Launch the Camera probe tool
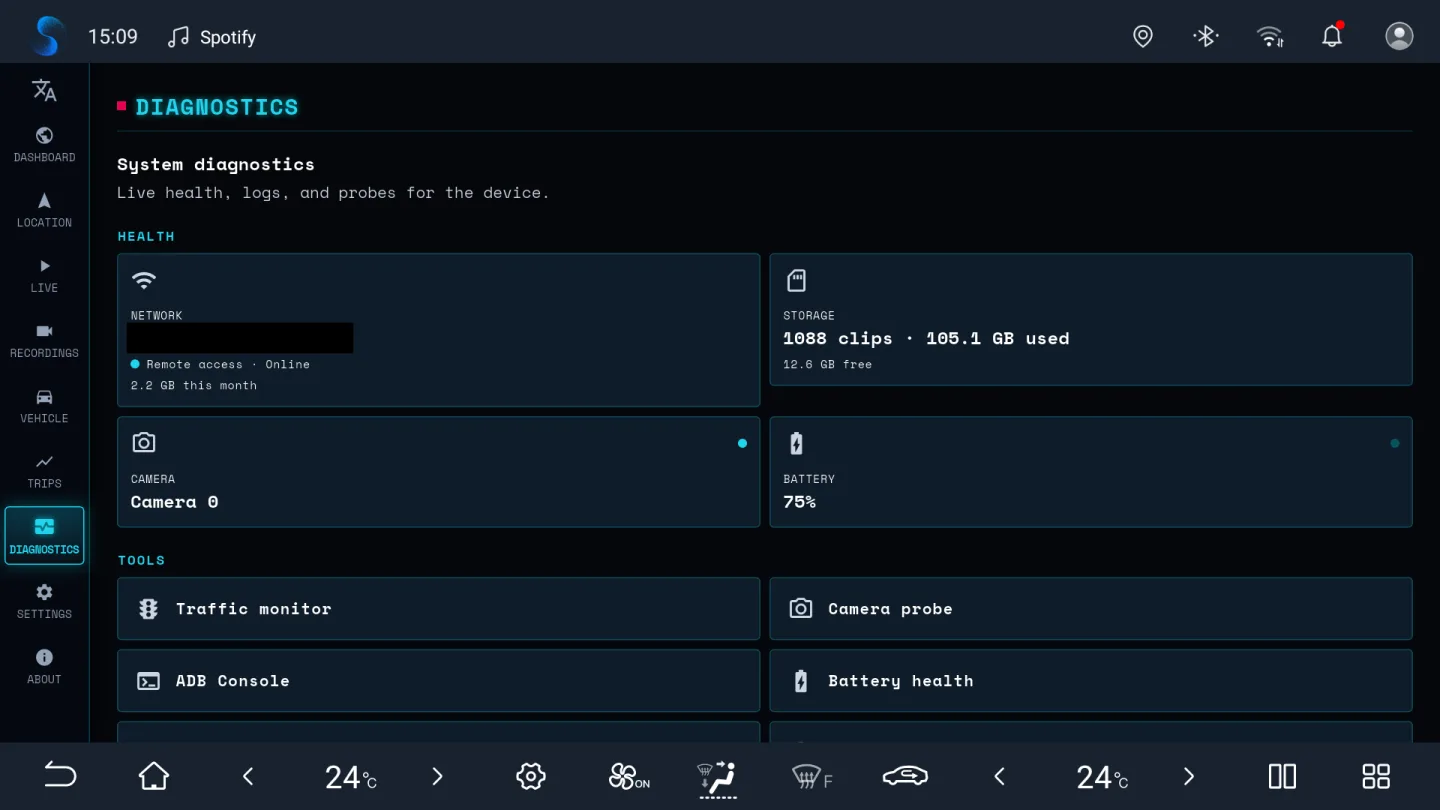Viewport: 1440px width, 810px height. (x=1091, y=608)
